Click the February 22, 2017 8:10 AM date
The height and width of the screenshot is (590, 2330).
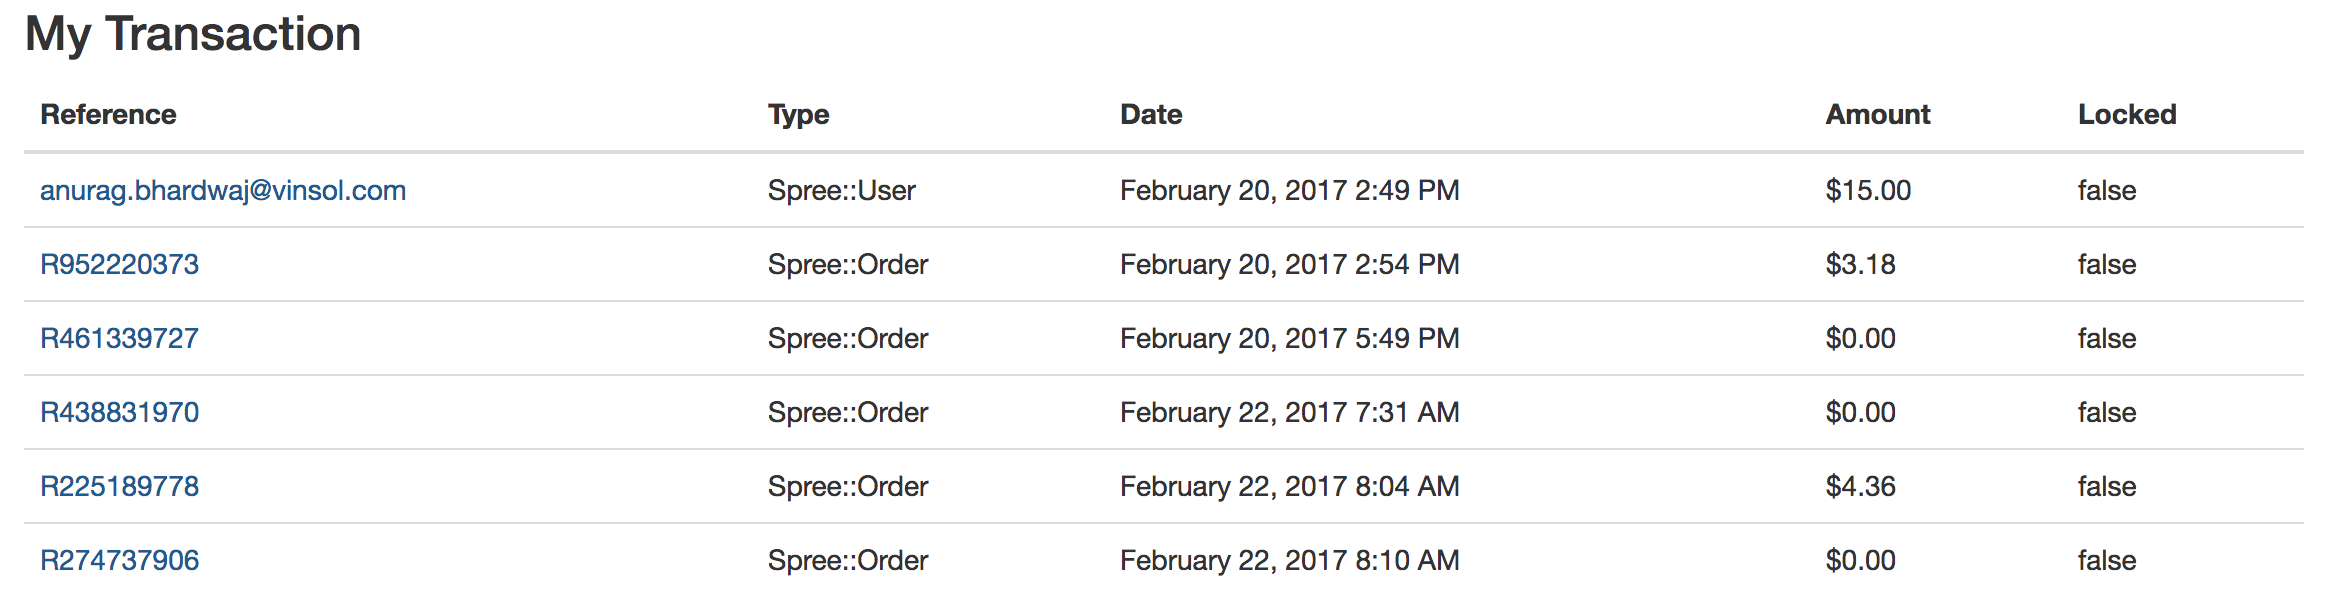coord(1290,560)
